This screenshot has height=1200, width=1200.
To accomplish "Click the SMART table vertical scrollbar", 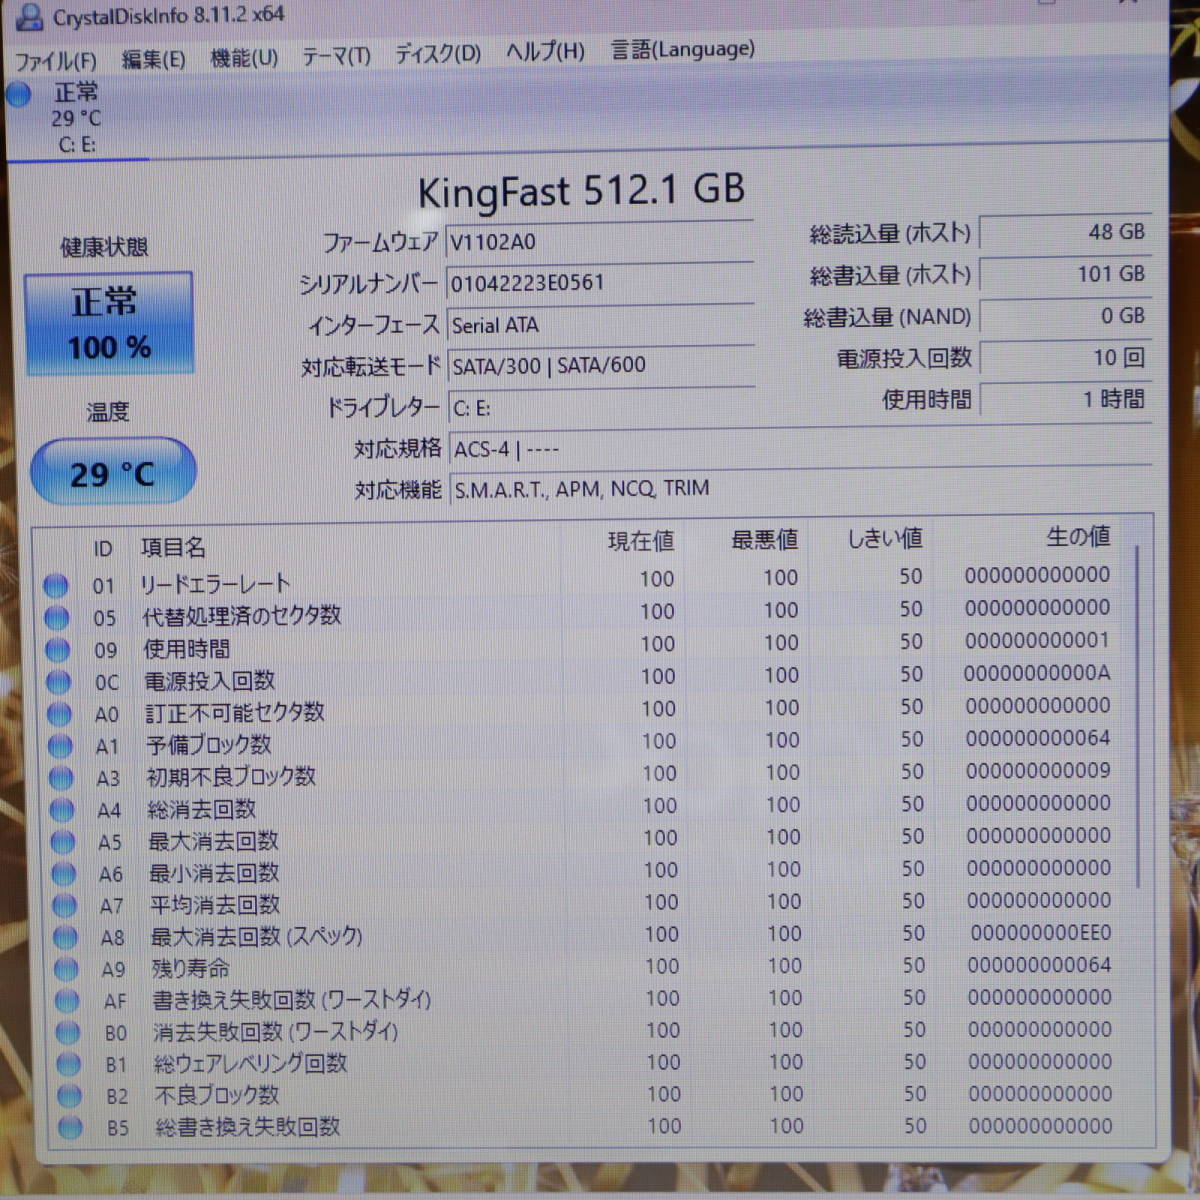I will coord(1139,715).
